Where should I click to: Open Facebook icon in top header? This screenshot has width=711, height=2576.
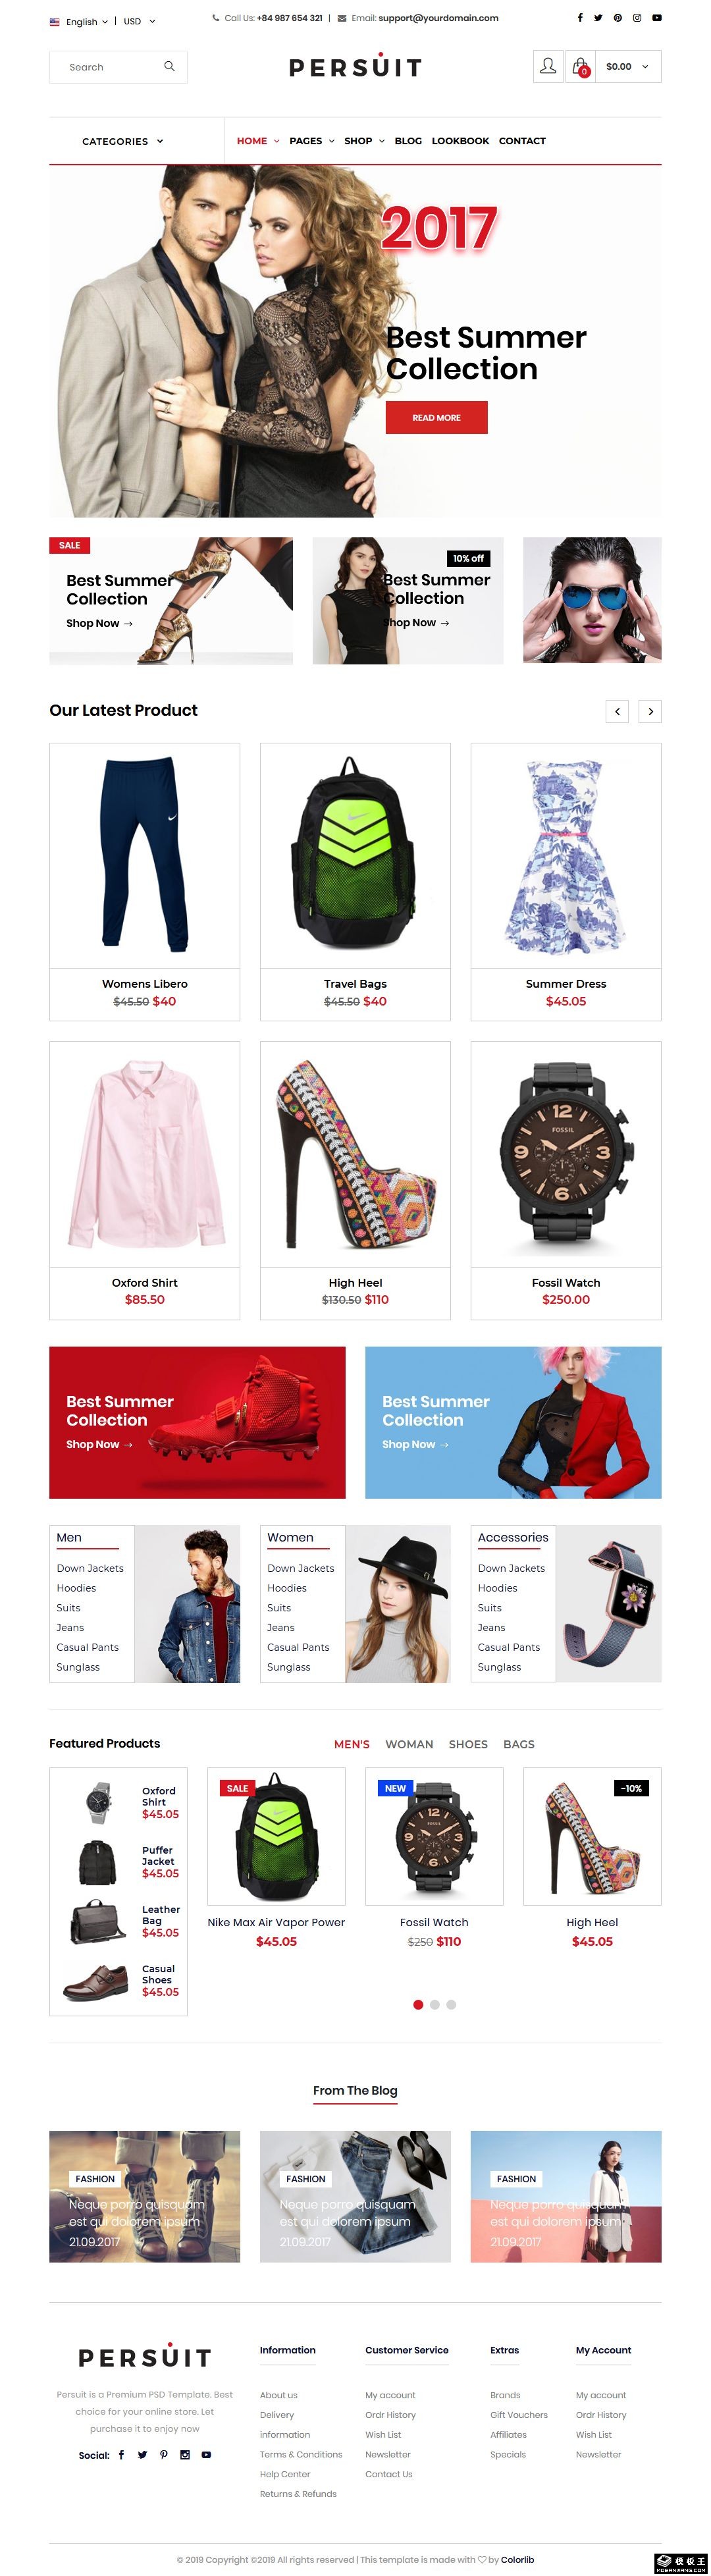(x=580, y=18)
